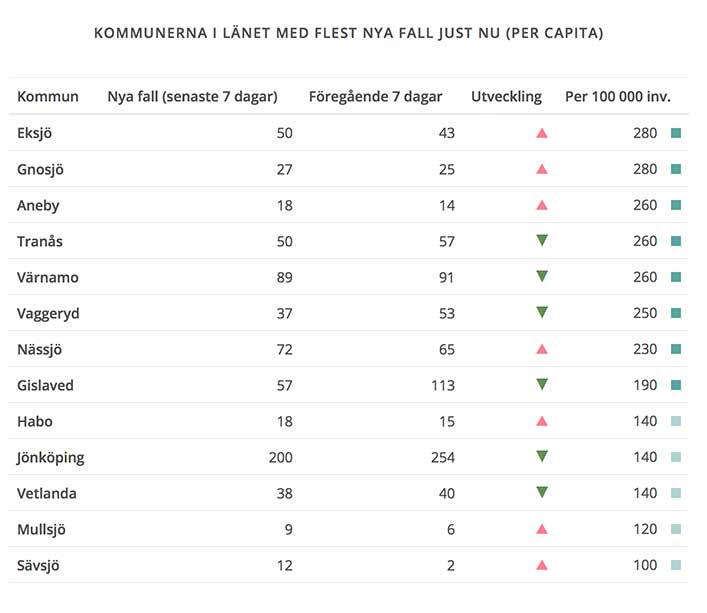The width and height of the screenshot is (707, 613).
Task: Click the trend arrow in Jönköping row
Action: coord(542,456)
